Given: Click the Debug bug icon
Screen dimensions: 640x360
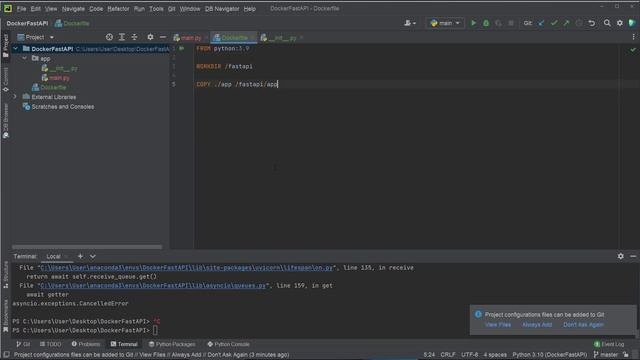Looking at the screenshot, I should 486,23.
